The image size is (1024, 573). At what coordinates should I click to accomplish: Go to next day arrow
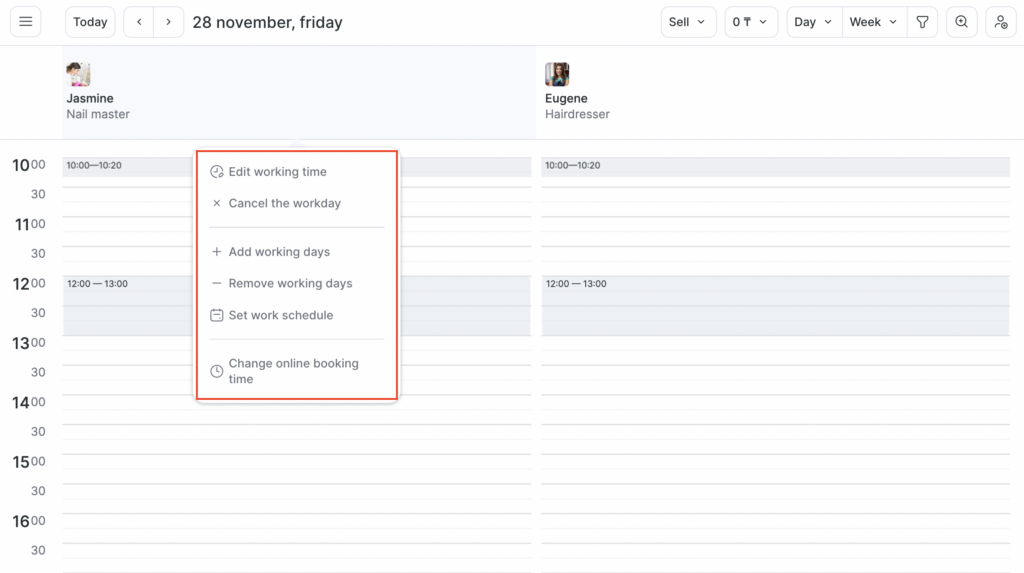tap(168, 22)
